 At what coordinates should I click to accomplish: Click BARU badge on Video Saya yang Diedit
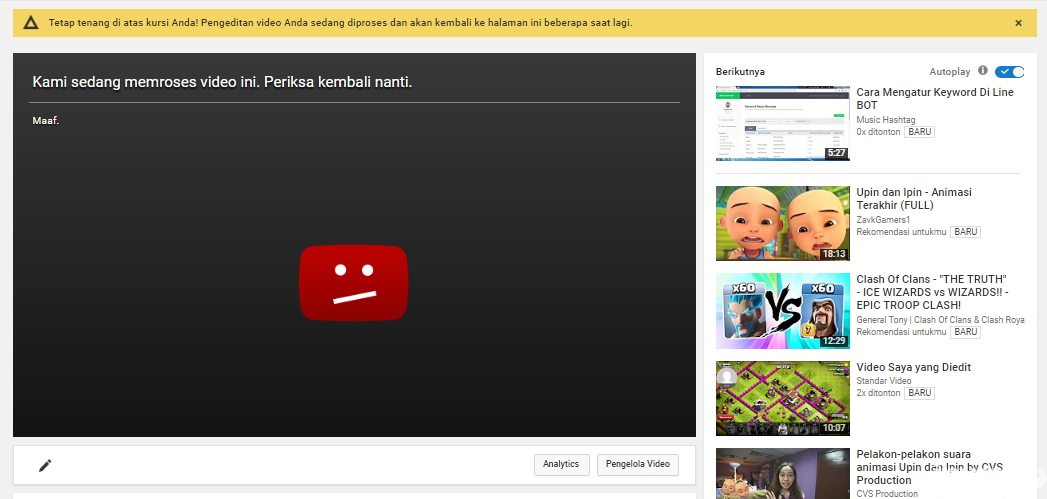tap(919, 393)
